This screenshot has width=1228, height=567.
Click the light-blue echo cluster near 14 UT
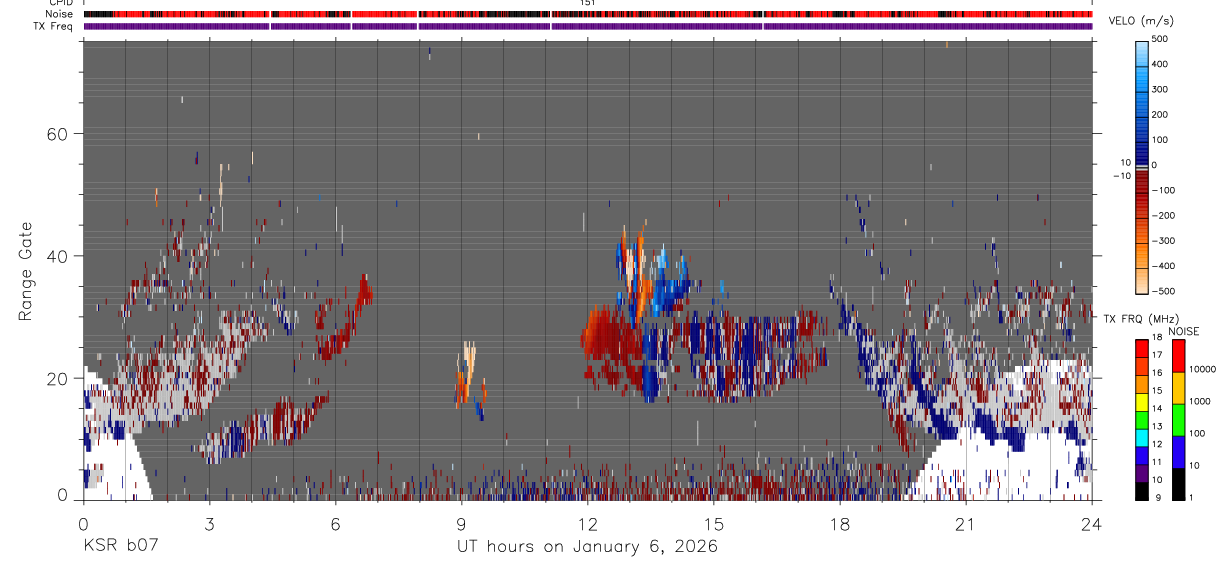(x=668, y=283)
